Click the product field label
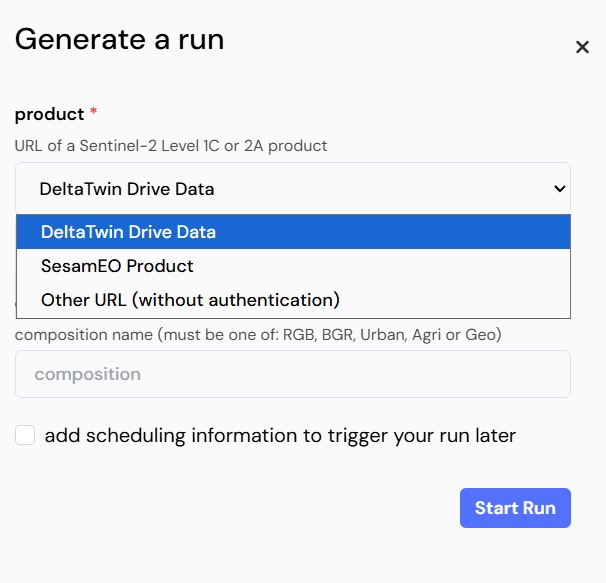 pyautogui.click(x=49, y=114)
